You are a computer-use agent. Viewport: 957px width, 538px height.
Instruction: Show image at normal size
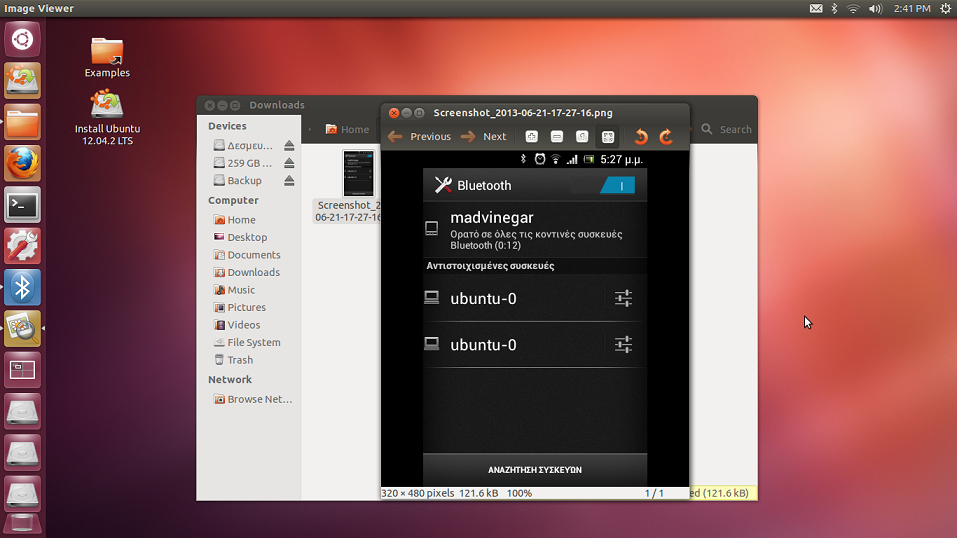pyautogui.click(x=582, y=137)
